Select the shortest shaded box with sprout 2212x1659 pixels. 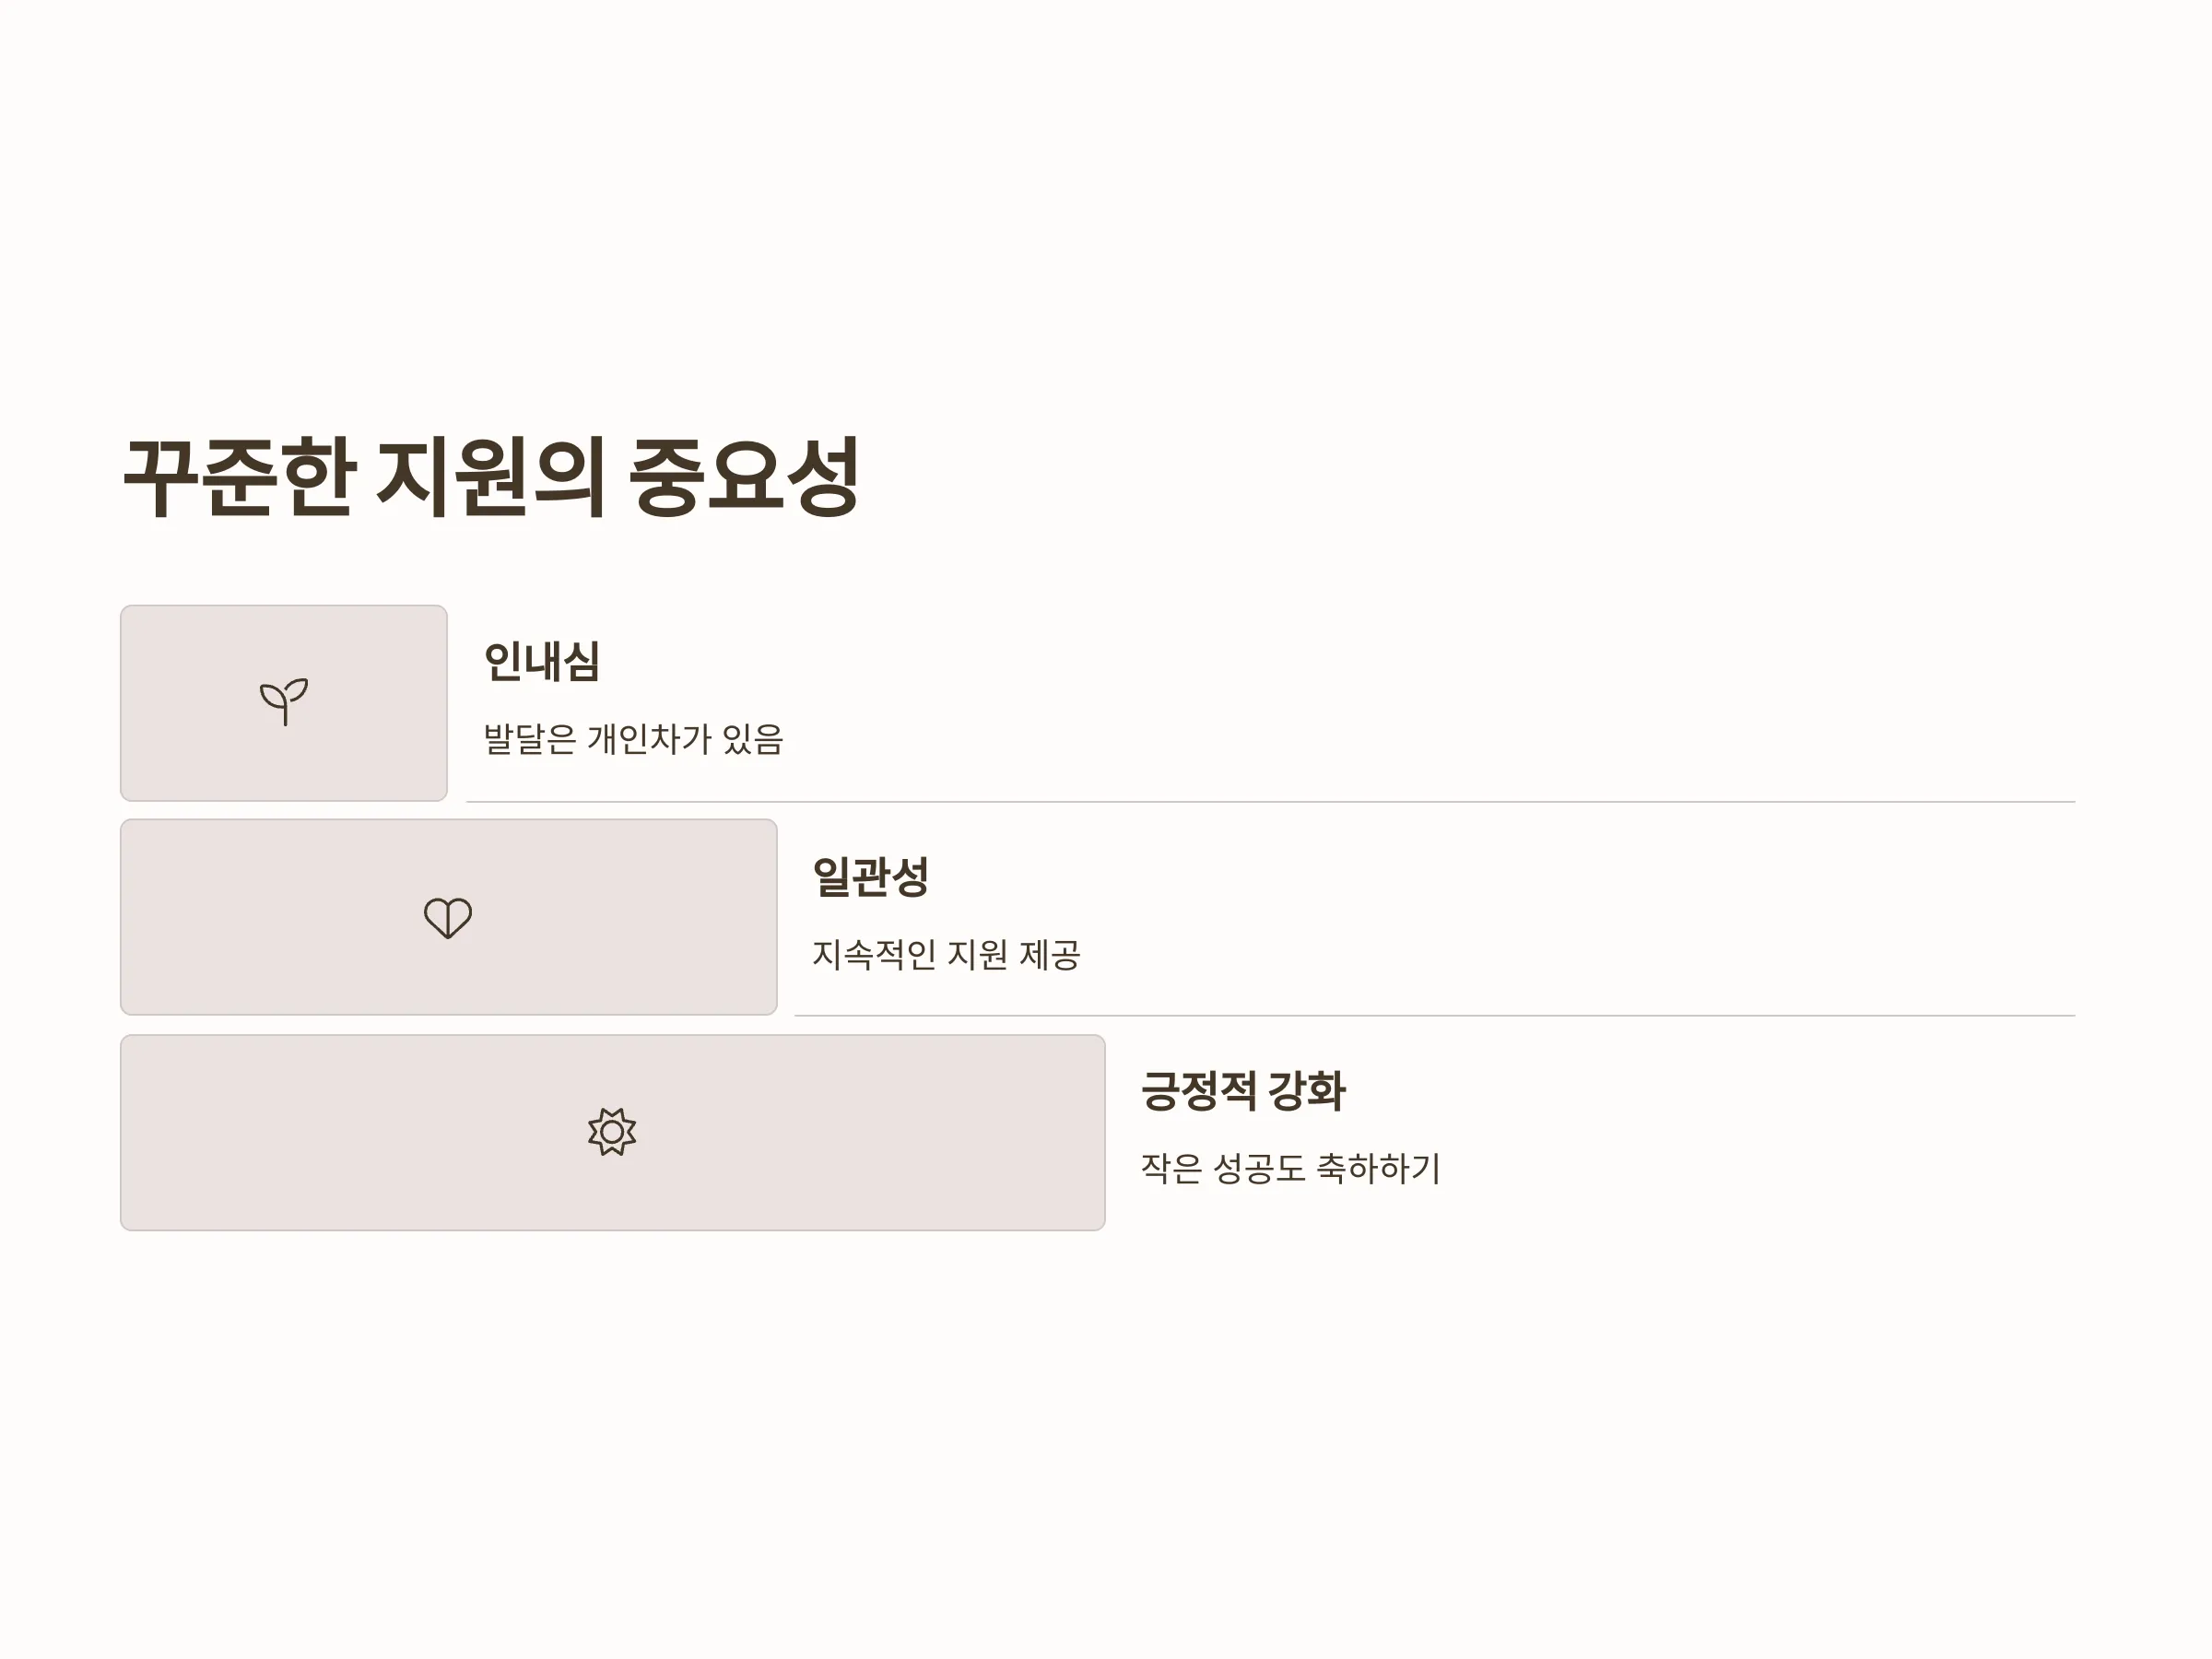[284, 703]
